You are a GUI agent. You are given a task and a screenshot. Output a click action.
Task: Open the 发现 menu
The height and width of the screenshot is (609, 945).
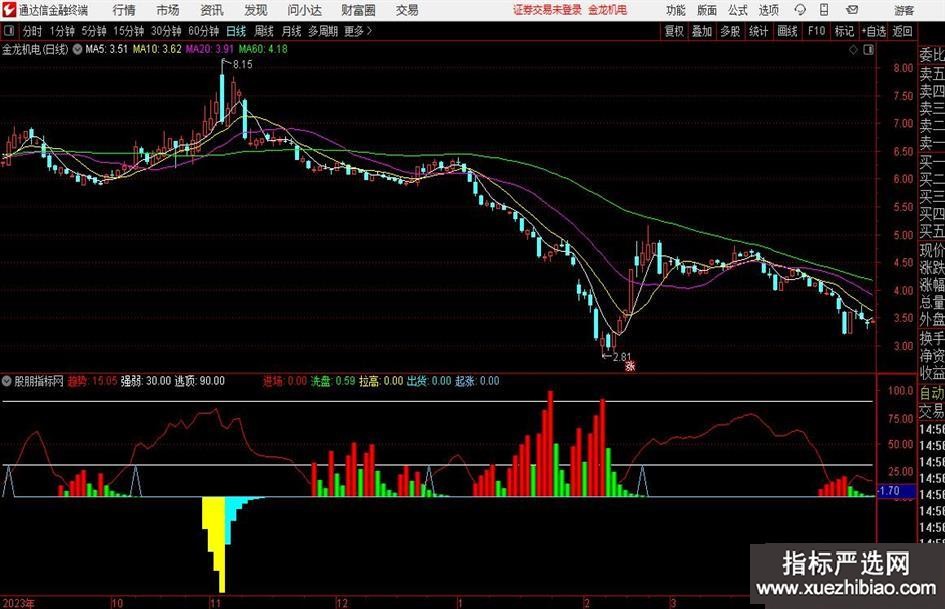tap(256, 10)
